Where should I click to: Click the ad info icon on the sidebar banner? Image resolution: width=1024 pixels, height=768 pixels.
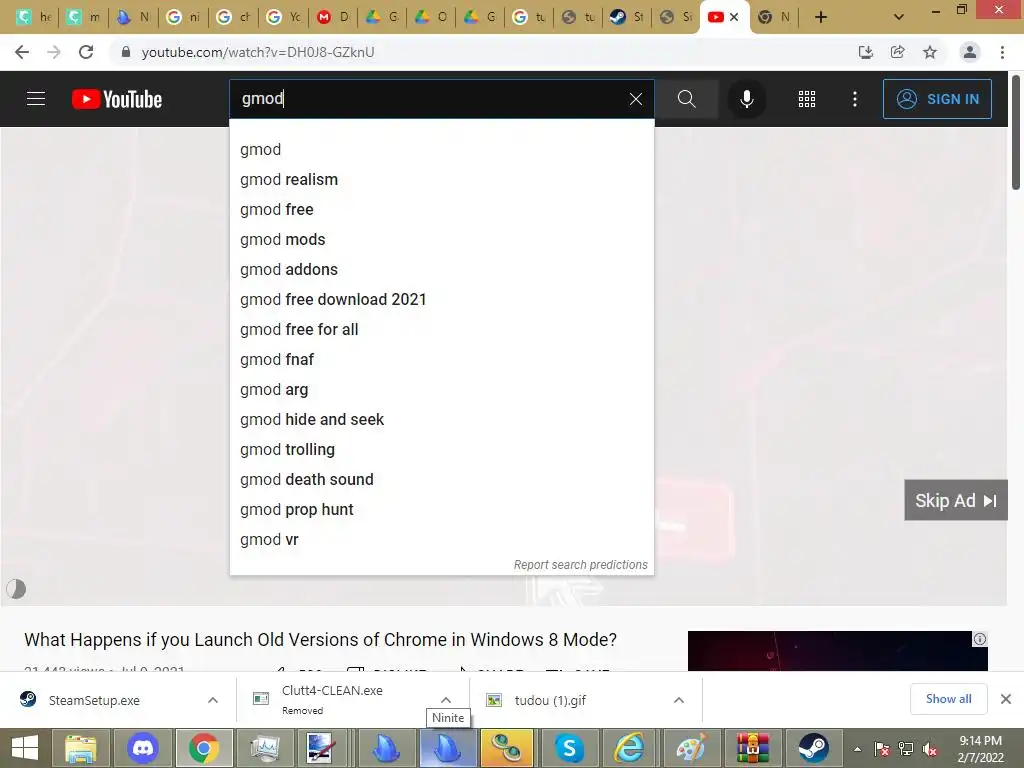pos(980,639)
